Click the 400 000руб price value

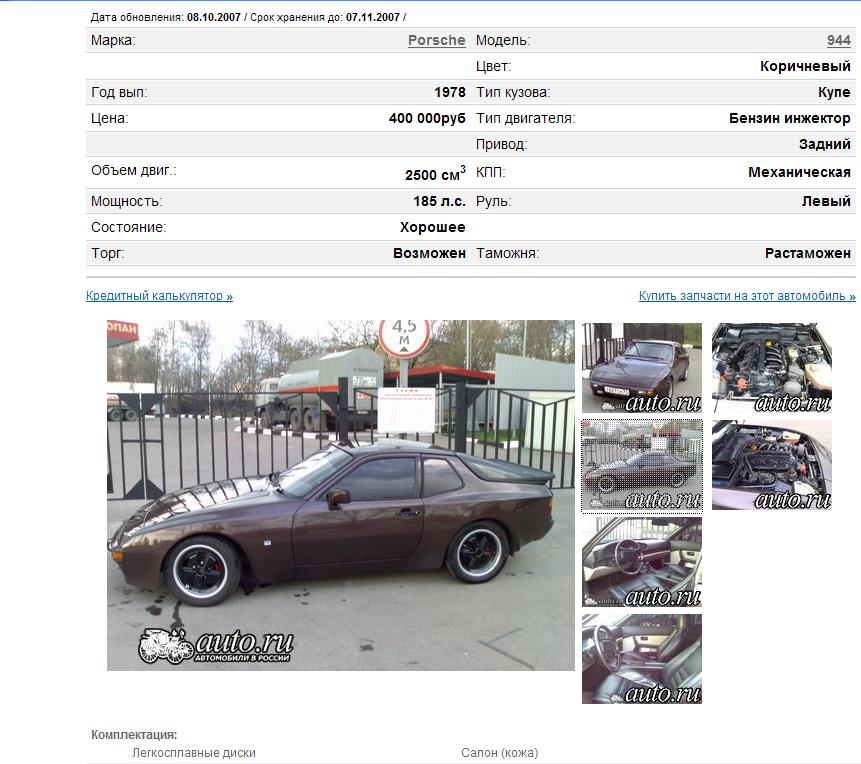(x=427, y=119)
